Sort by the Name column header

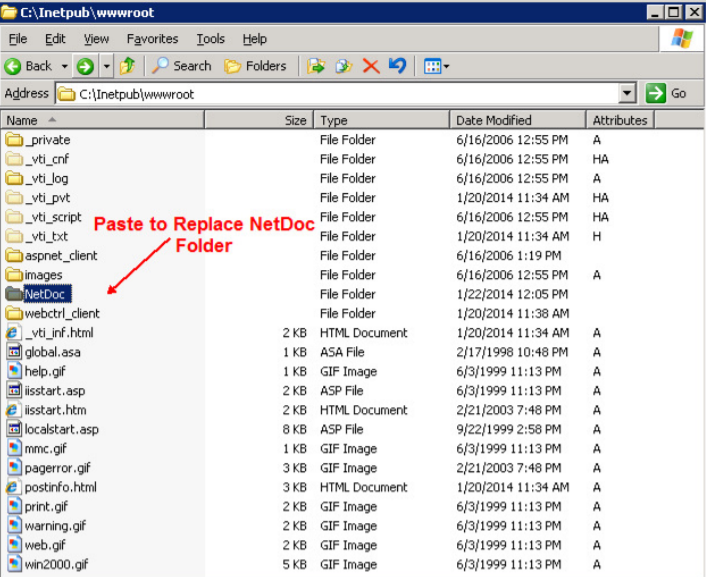click(103, 120)
